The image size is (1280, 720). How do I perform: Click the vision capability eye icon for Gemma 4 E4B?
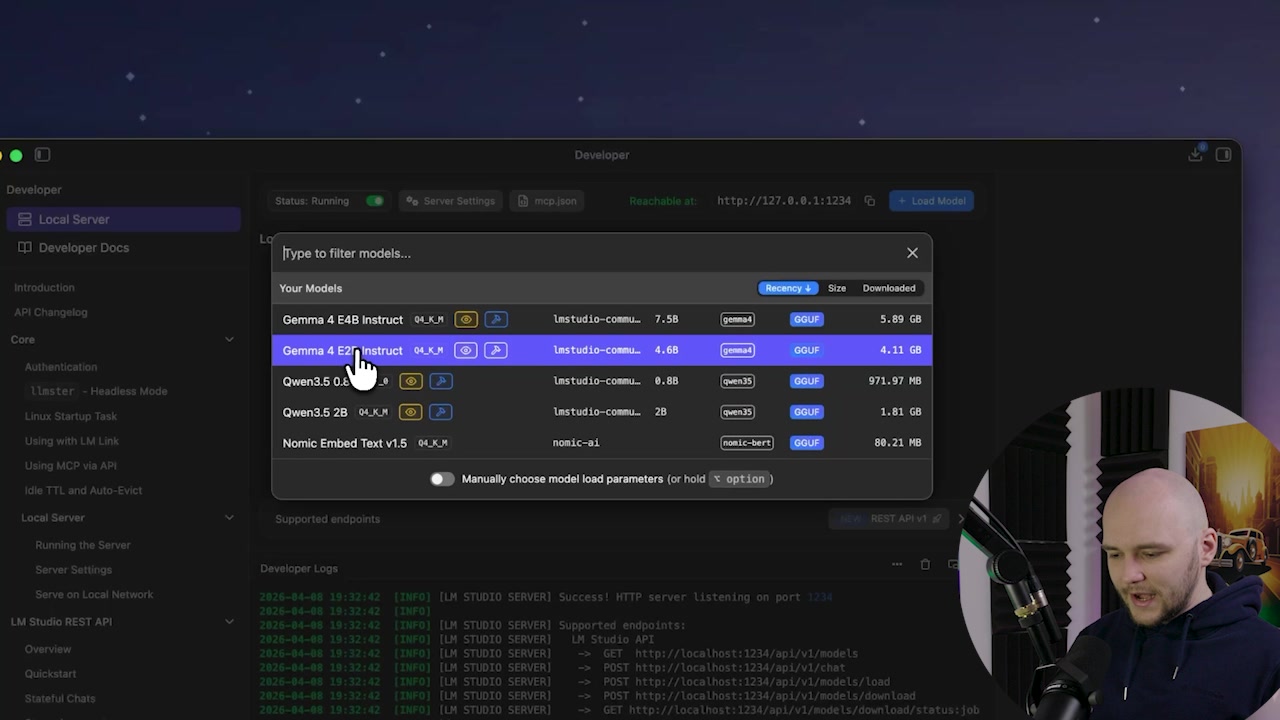tap(465, 319)
